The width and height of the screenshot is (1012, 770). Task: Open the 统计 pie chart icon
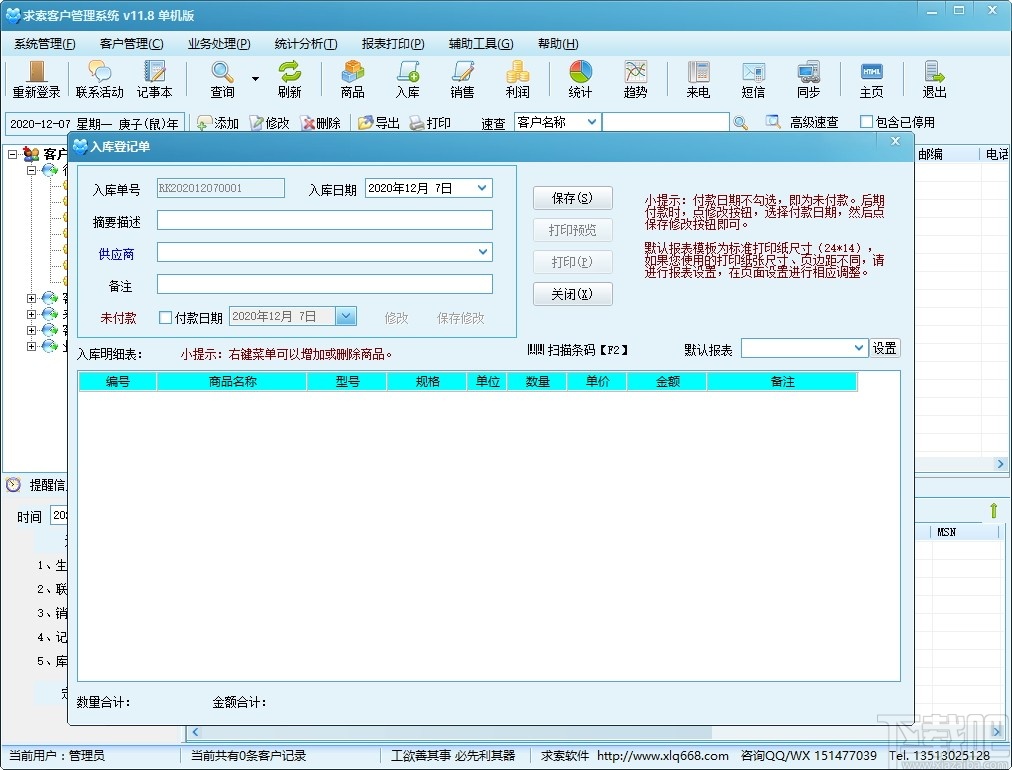click(x=580, y=79)
